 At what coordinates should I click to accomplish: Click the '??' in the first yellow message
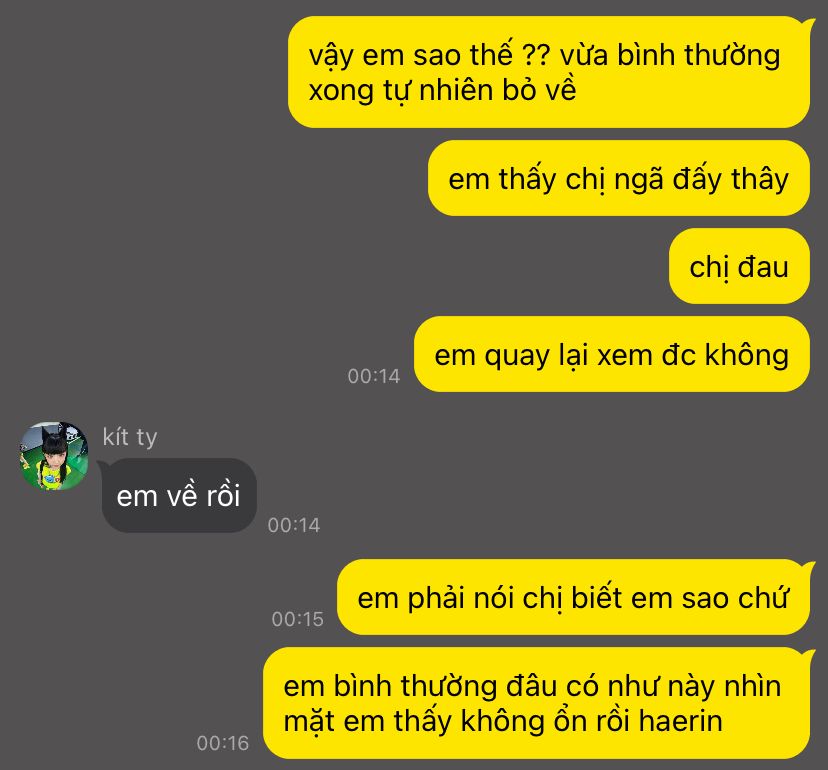click(535, 55)
